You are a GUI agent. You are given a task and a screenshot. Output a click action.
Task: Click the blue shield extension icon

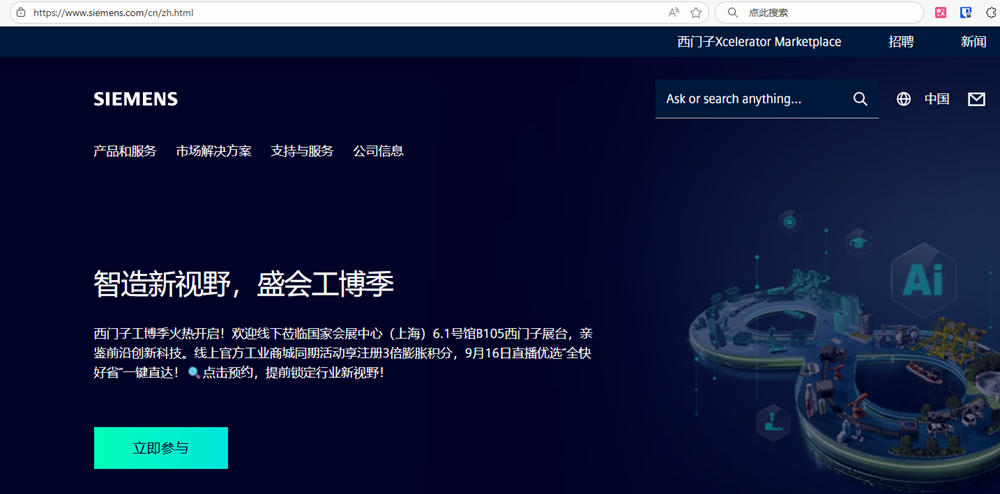[966, 13]
